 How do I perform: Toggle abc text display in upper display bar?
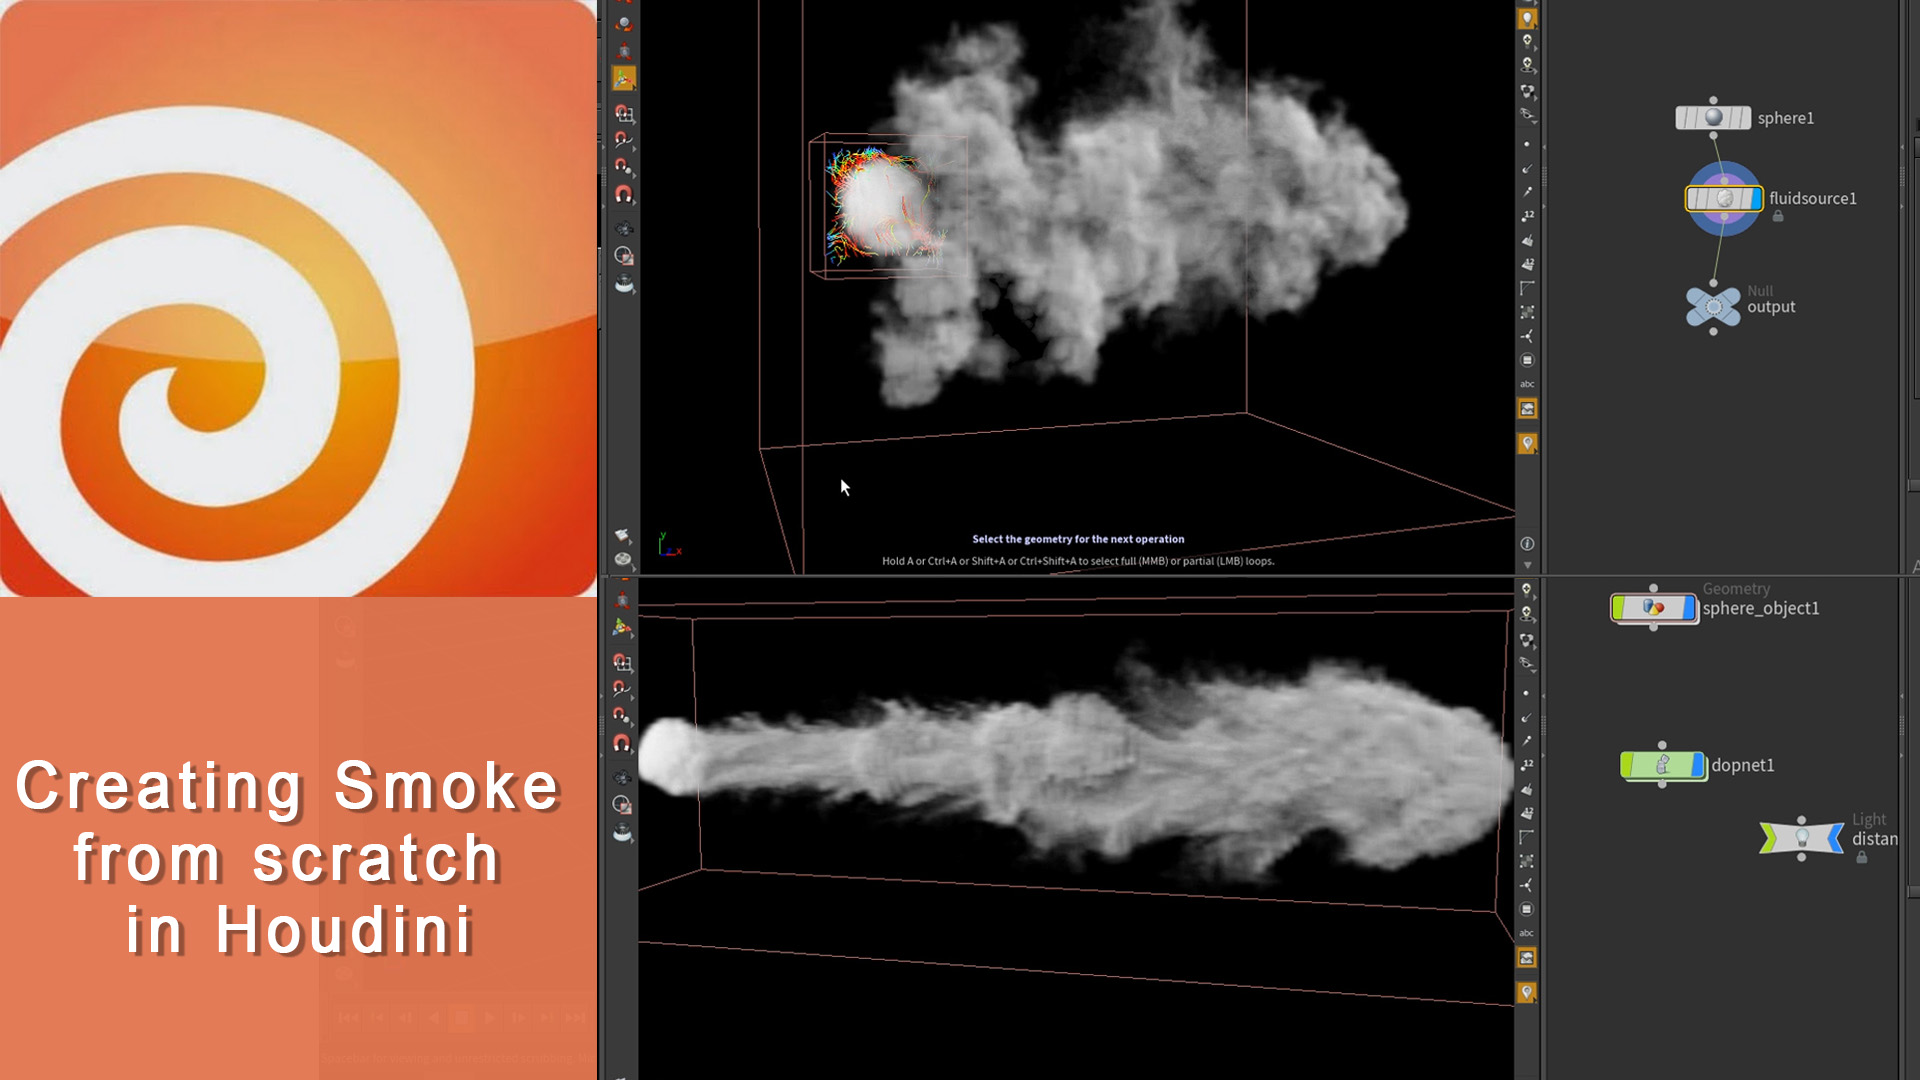coord(1527,384)
